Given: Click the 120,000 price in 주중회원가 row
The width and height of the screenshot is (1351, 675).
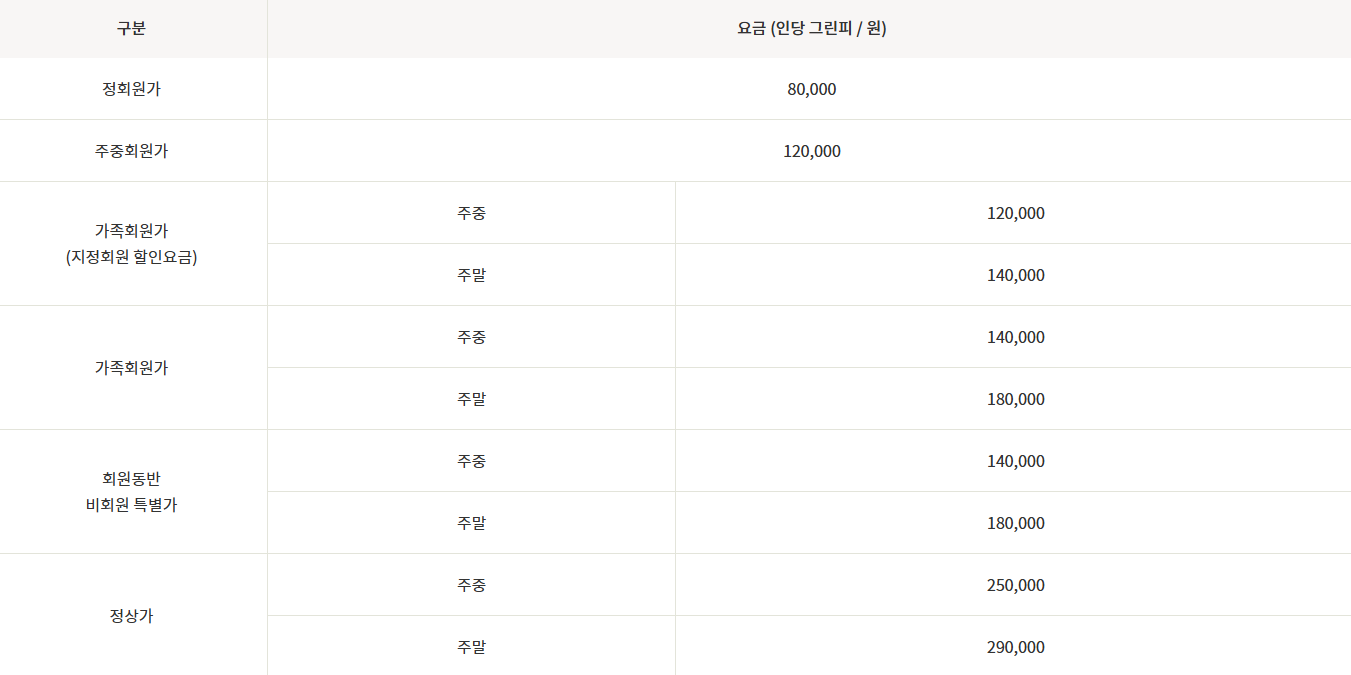Looking at the screenshot, I should point(811,151).
